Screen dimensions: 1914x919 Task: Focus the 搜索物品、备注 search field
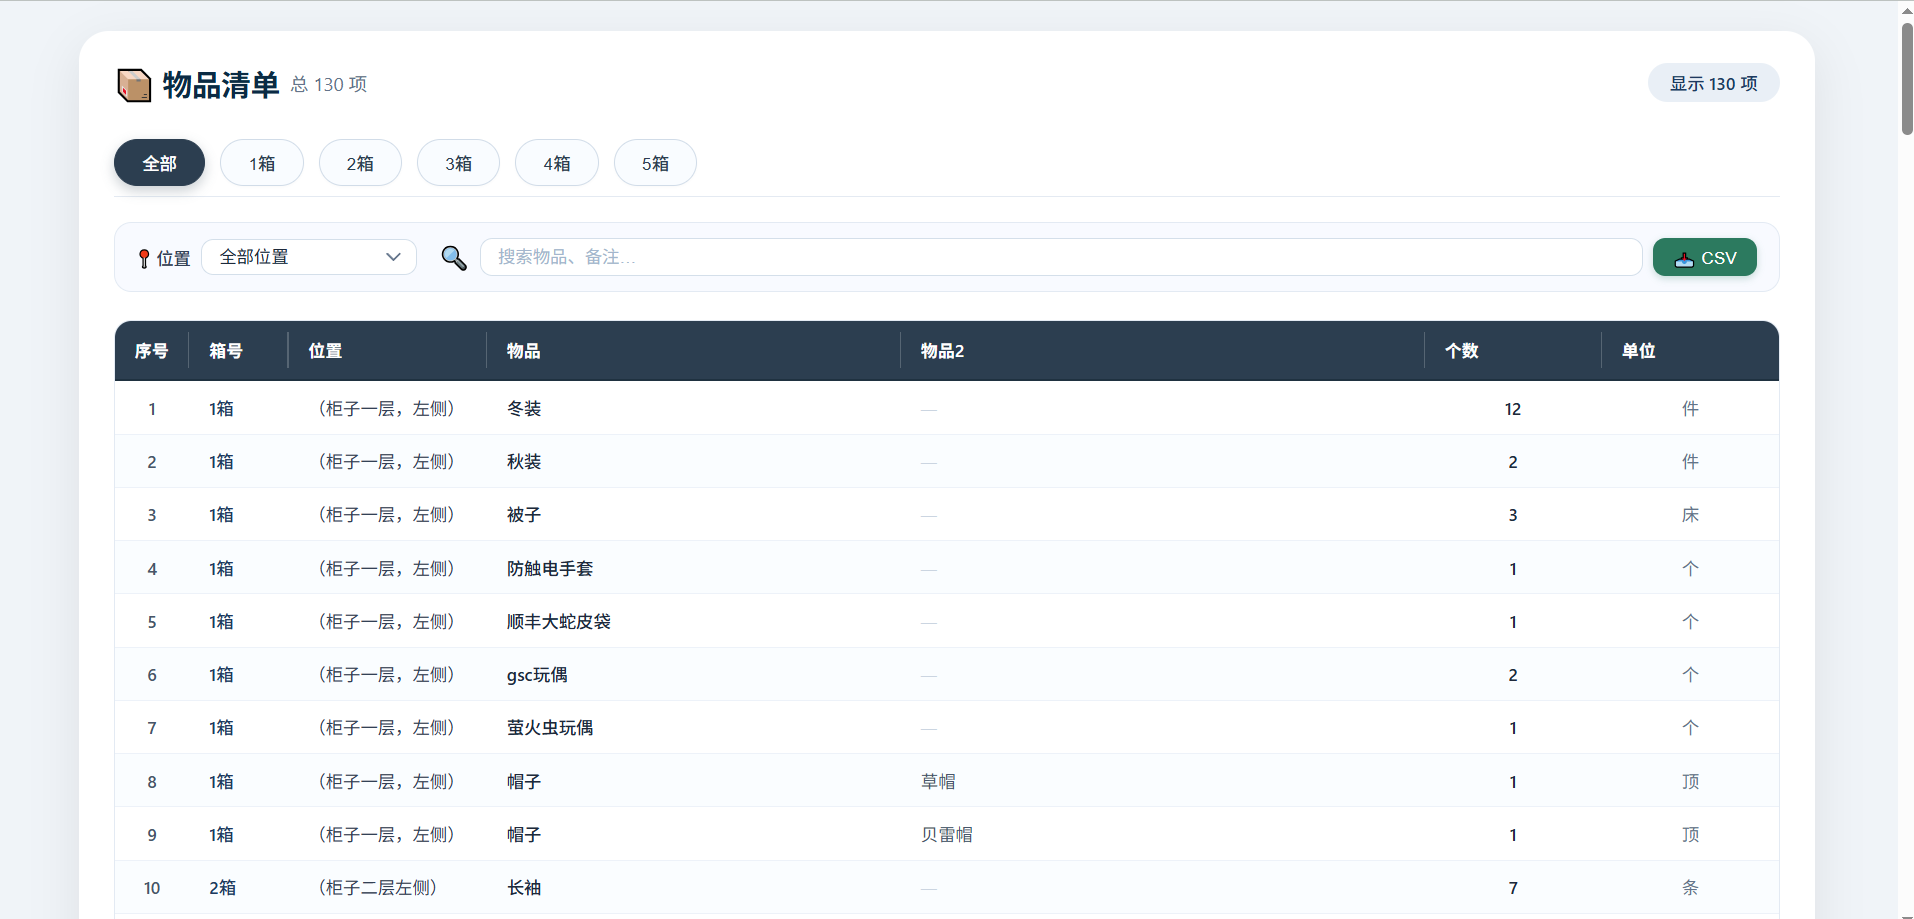pyautogui.click(x=1061, y=257)
